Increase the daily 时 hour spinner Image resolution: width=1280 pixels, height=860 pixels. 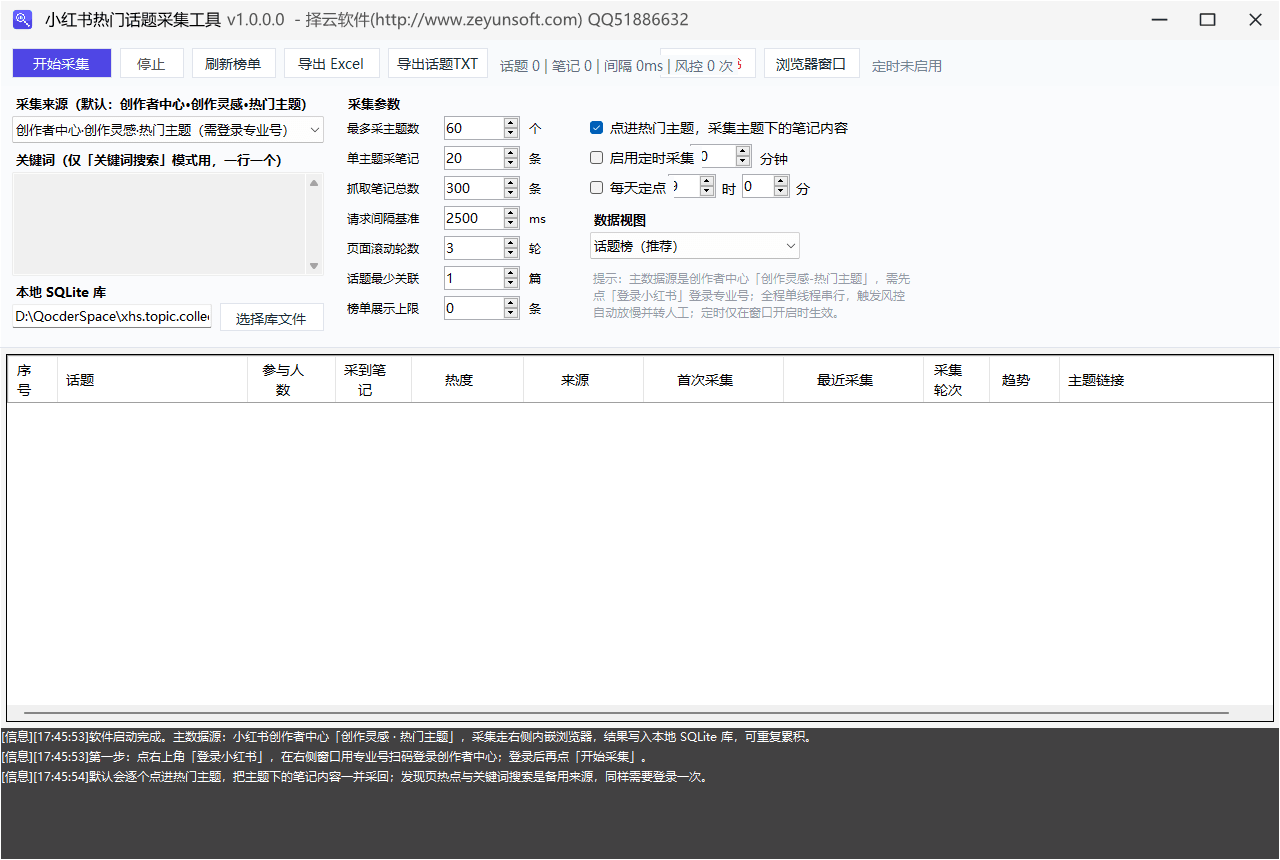[707, 181]
